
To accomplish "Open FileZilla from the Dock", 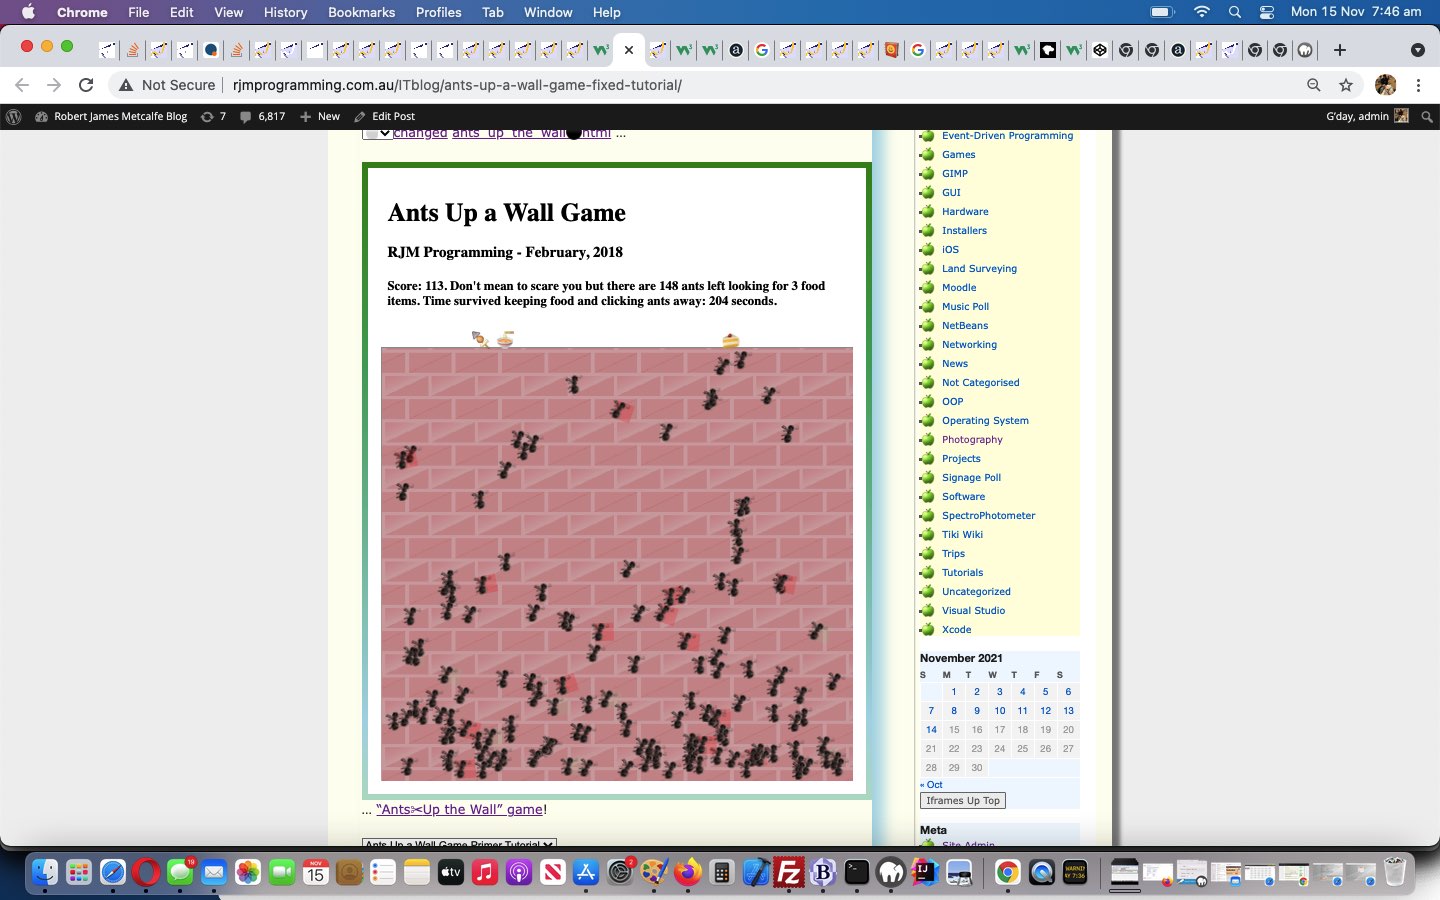I will [x=789, y=872].
